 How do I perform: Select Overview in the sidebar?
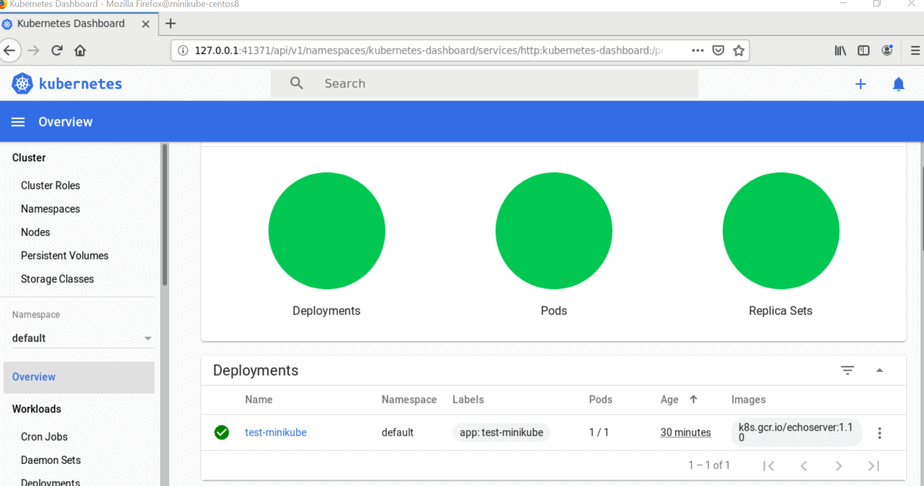(x=34, y=377)
